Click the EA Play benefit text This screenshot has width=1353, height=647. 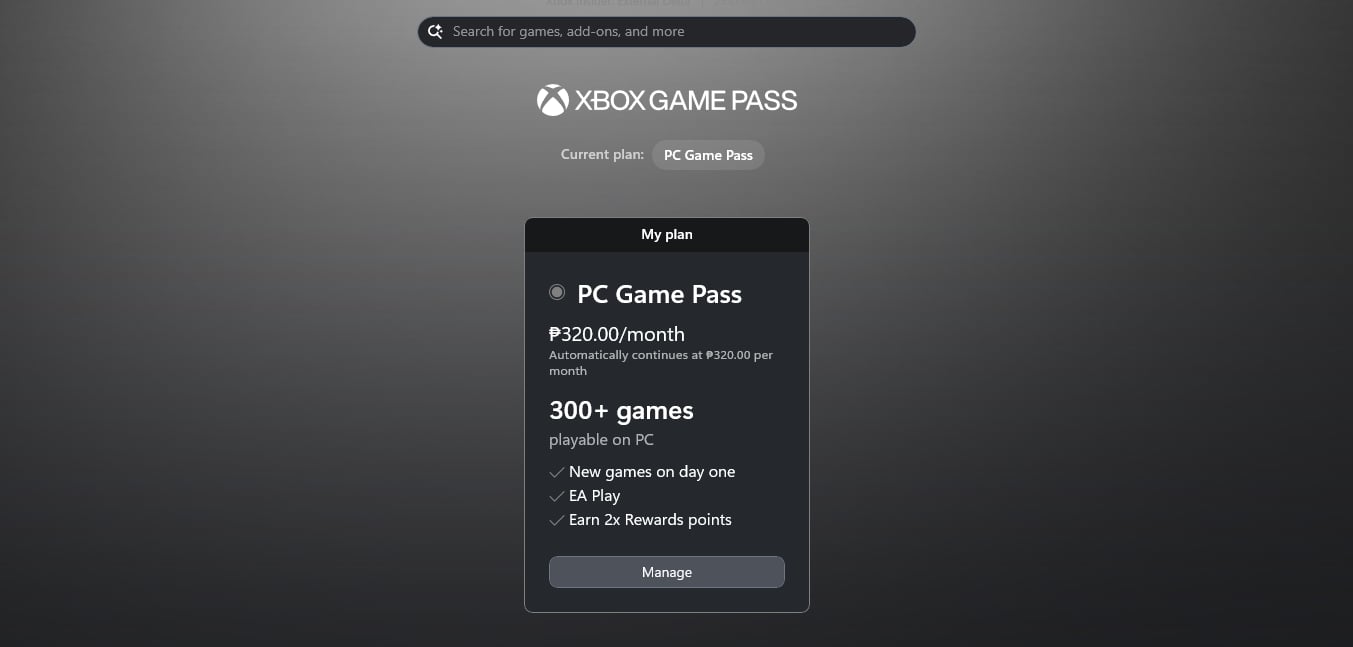(x=595, y=496)
